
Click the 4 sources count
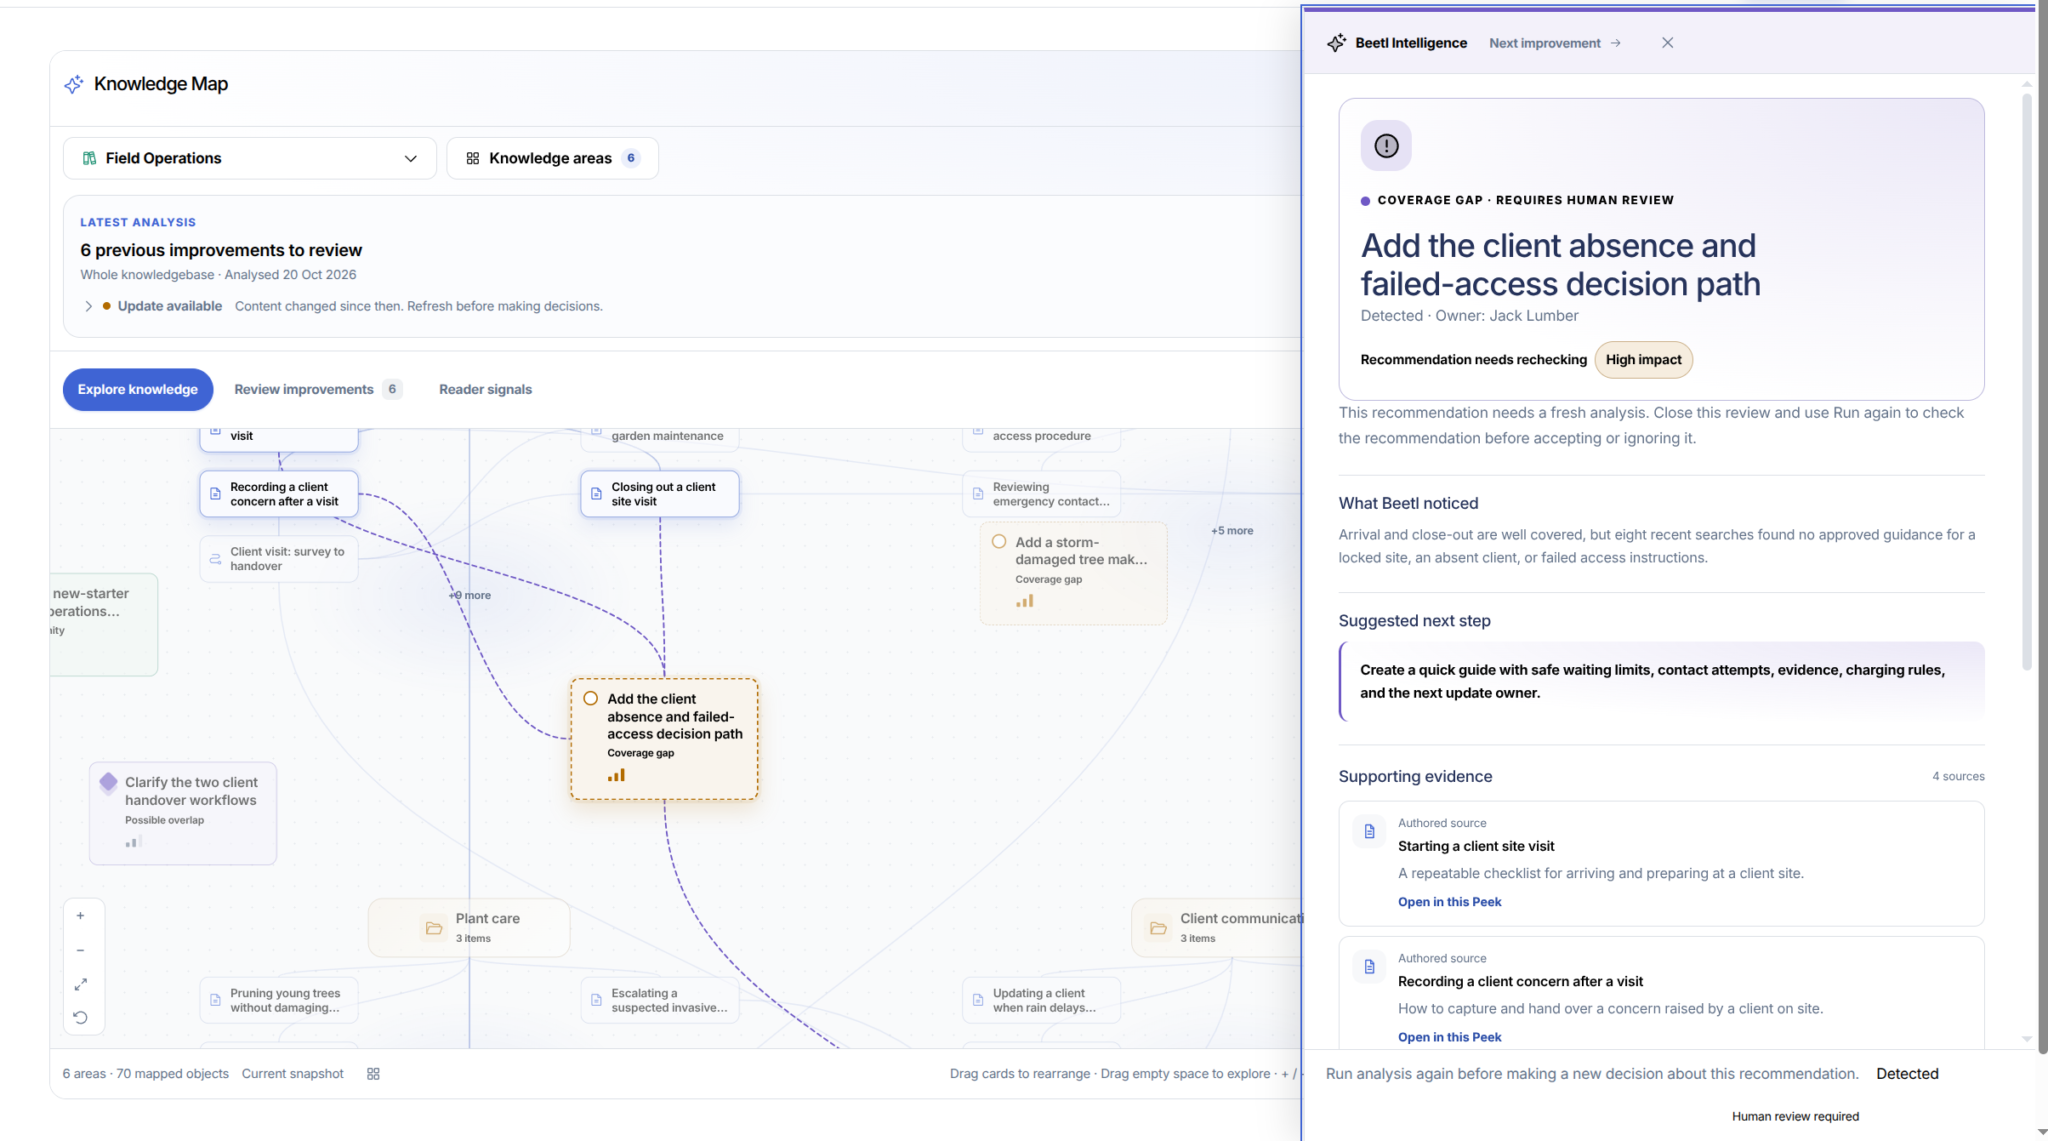click(x=1958, y=777)
